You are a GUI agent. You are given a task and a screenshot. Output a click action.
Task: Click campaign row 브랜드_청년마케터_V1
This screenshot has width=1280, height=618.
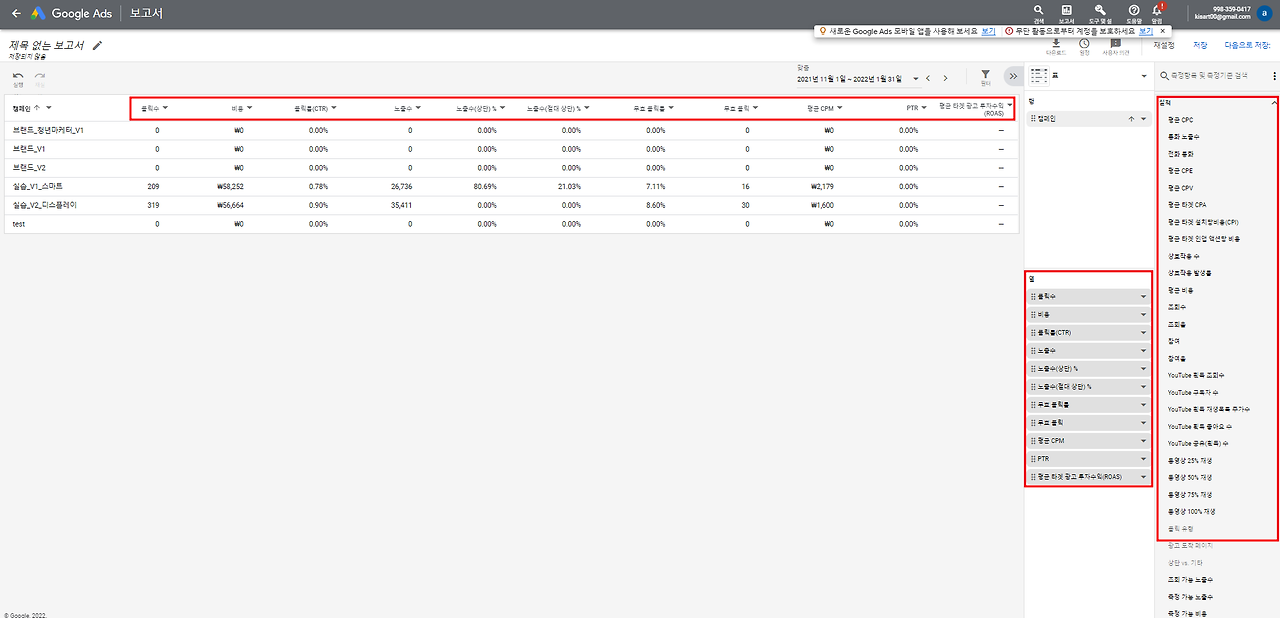(48, 130)
